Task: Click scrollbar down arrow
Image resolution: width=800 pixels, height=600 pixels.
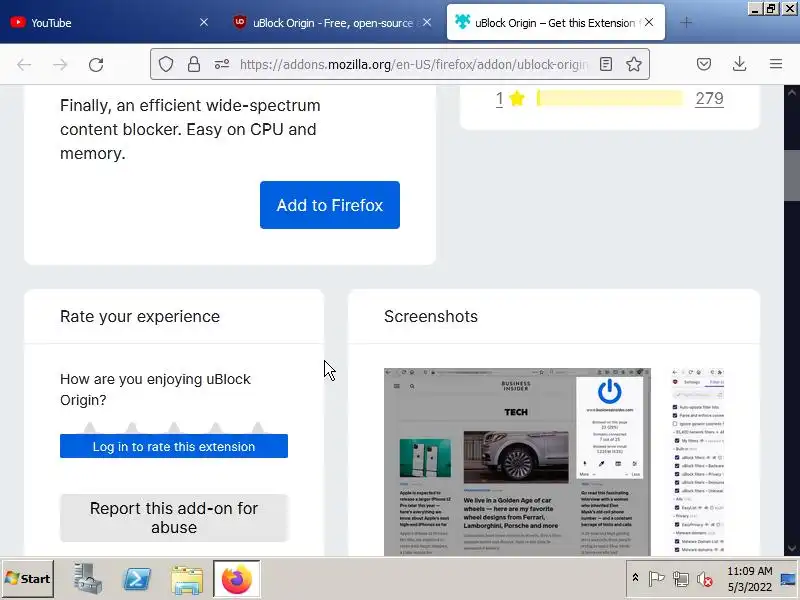Action: pyautogui.click(x=792, y=548)
